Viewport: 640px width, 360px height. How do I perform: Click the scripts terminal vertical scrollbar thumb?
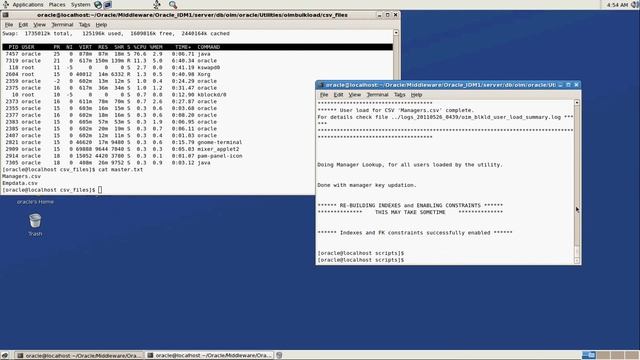click(577, 251)
